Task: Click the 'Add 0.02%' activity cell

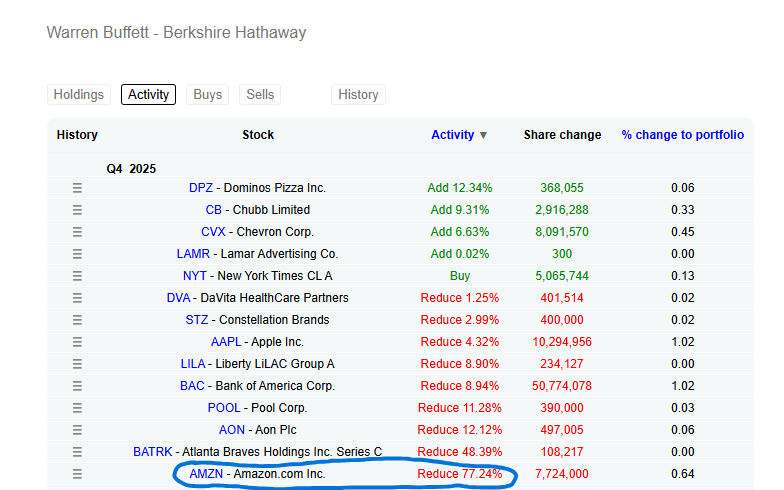Action: tap(460, 254)
